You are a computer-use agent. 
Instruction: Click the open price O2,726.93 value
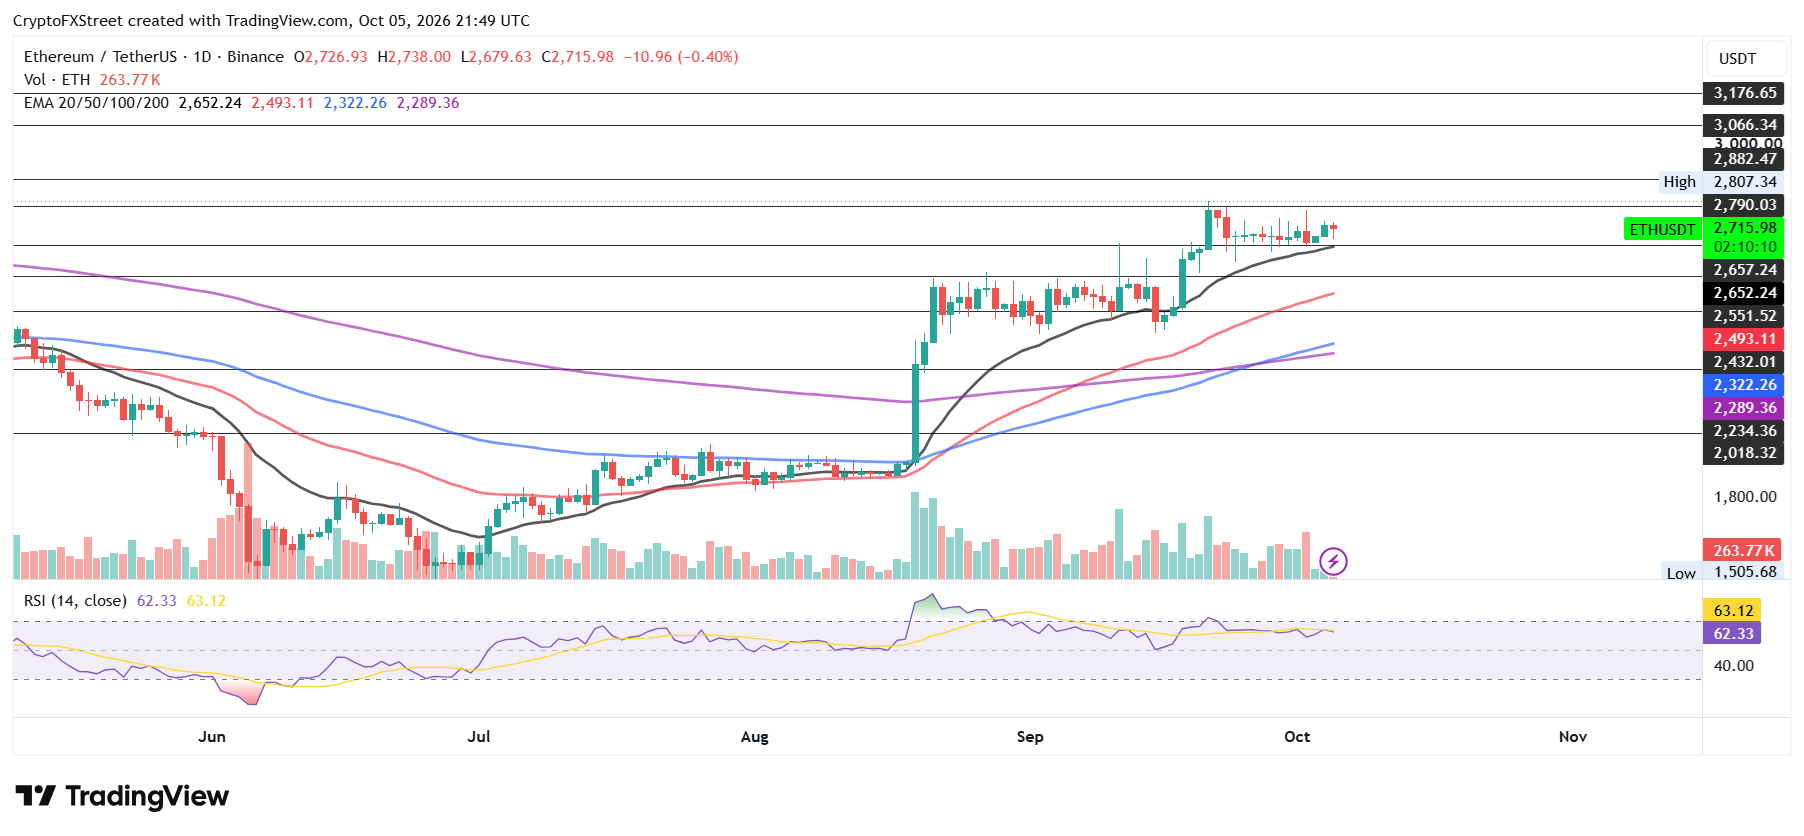(330, 57)
